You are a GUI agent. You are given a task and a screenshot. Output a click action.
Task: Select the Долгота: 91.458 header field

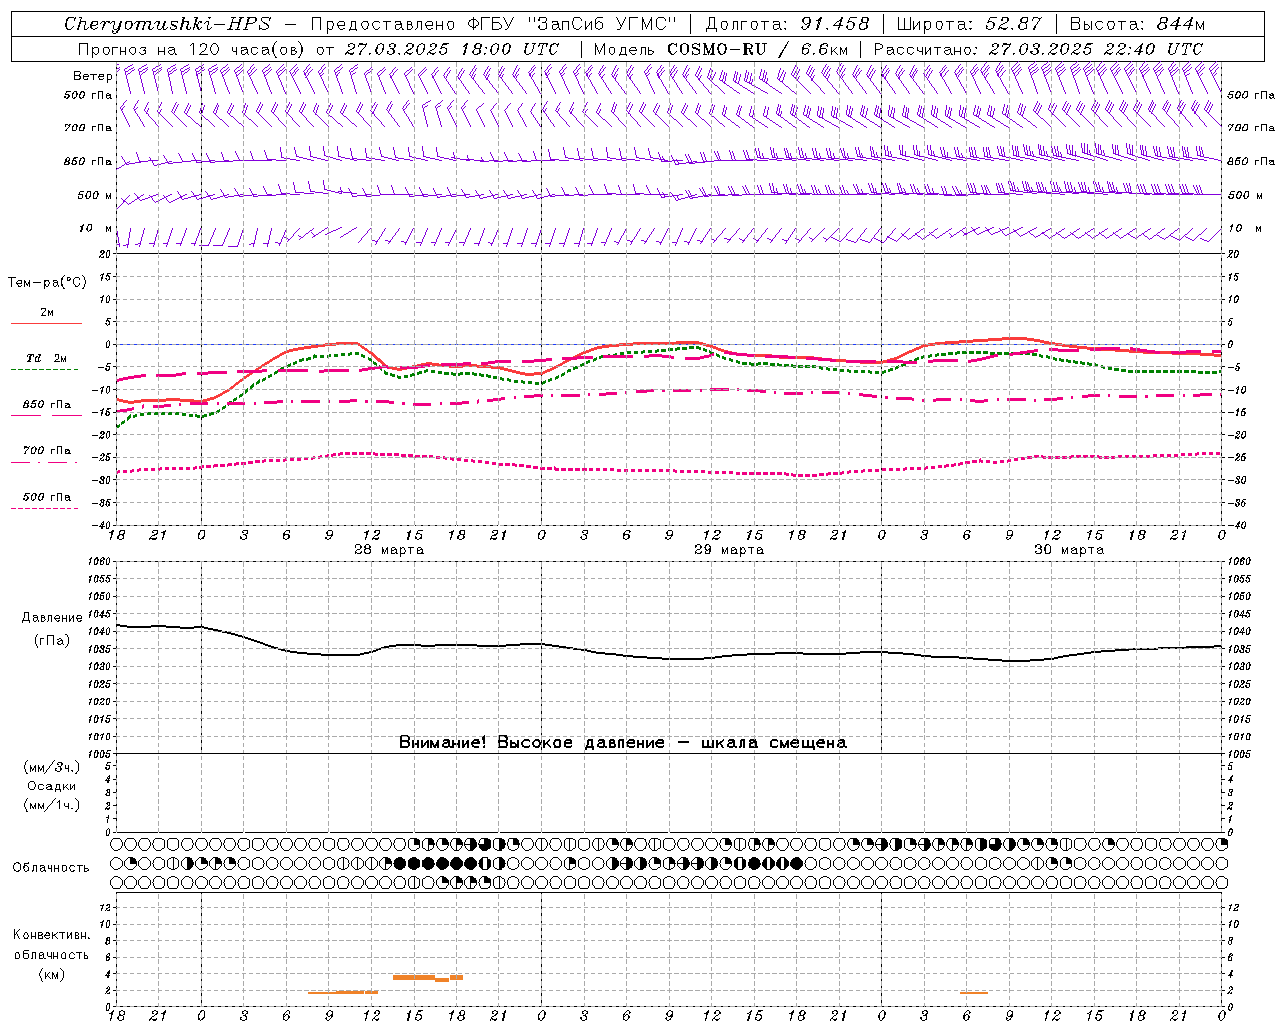point(787,24)
